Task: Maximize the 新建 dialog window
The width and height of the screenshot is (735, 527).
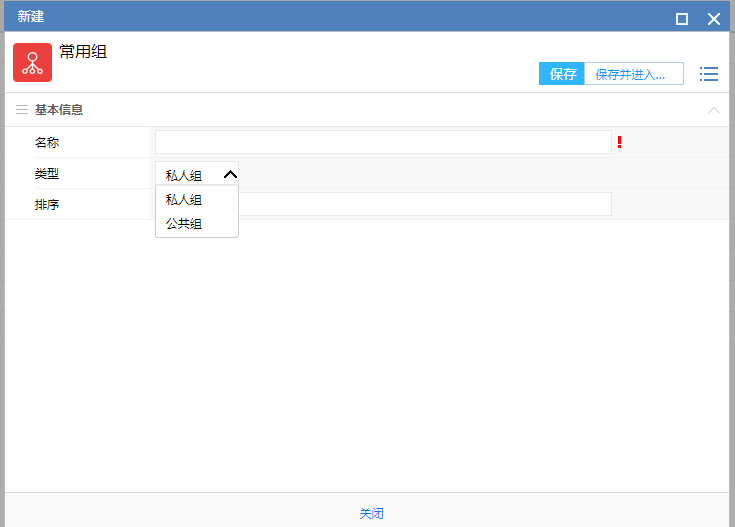Action: pos(682,18)
